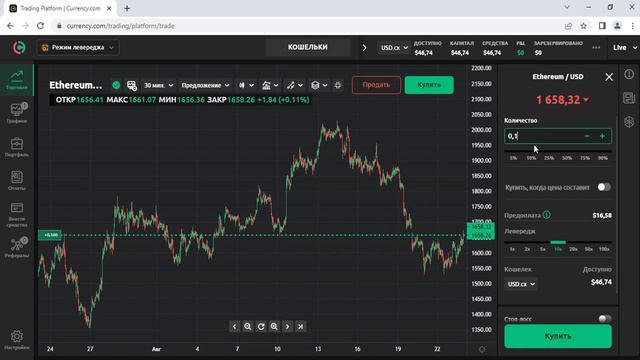Open the Портфель (portfolio) sidebar section
The height and width of the screenshot is (360, 640).
click(17, 147)
